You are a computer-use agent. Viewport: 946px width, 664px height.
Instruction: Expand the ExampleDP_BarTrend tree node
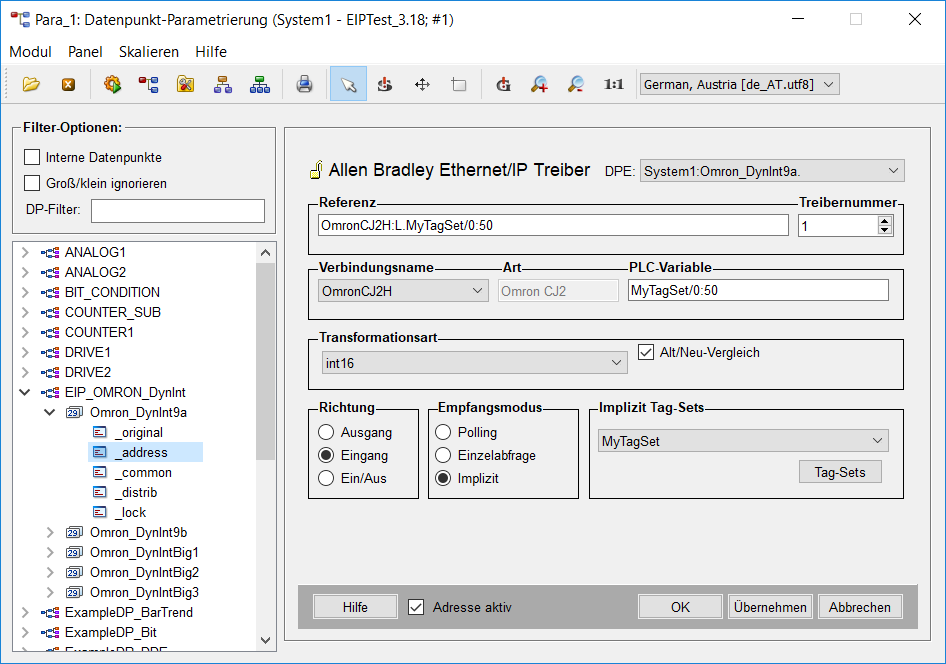(x=25, y=612)
